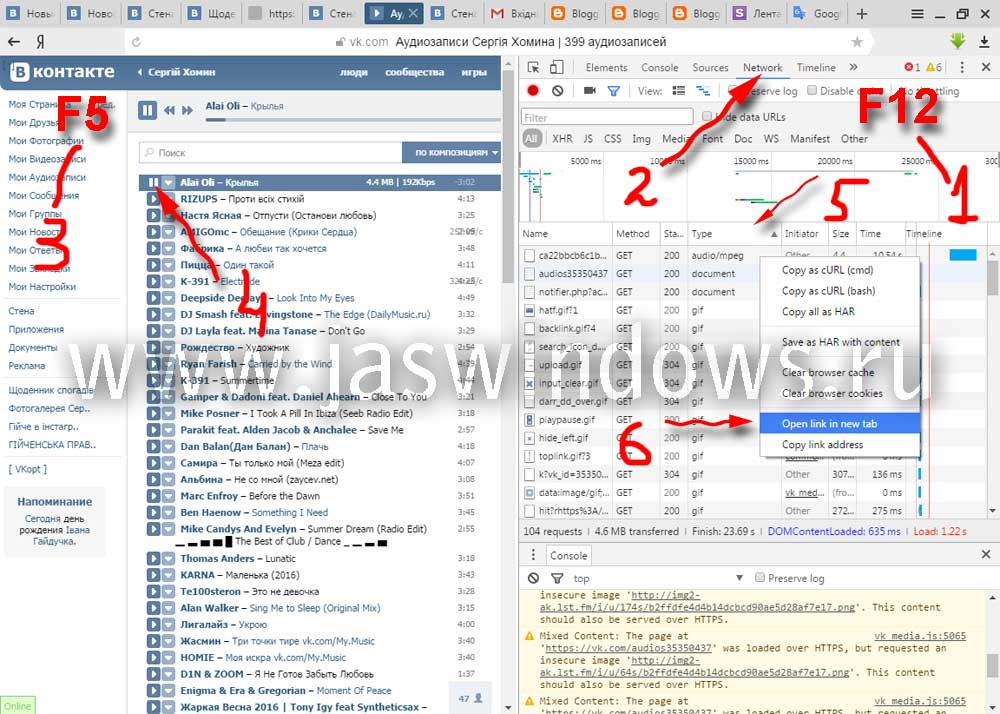
Task: Enable Preserve log in the Console drawer
Action: coord(760,578)
